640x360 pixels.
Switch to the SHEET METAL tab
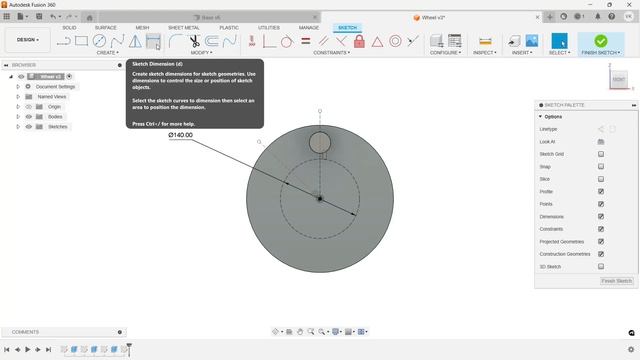click(x=184, y=27)
